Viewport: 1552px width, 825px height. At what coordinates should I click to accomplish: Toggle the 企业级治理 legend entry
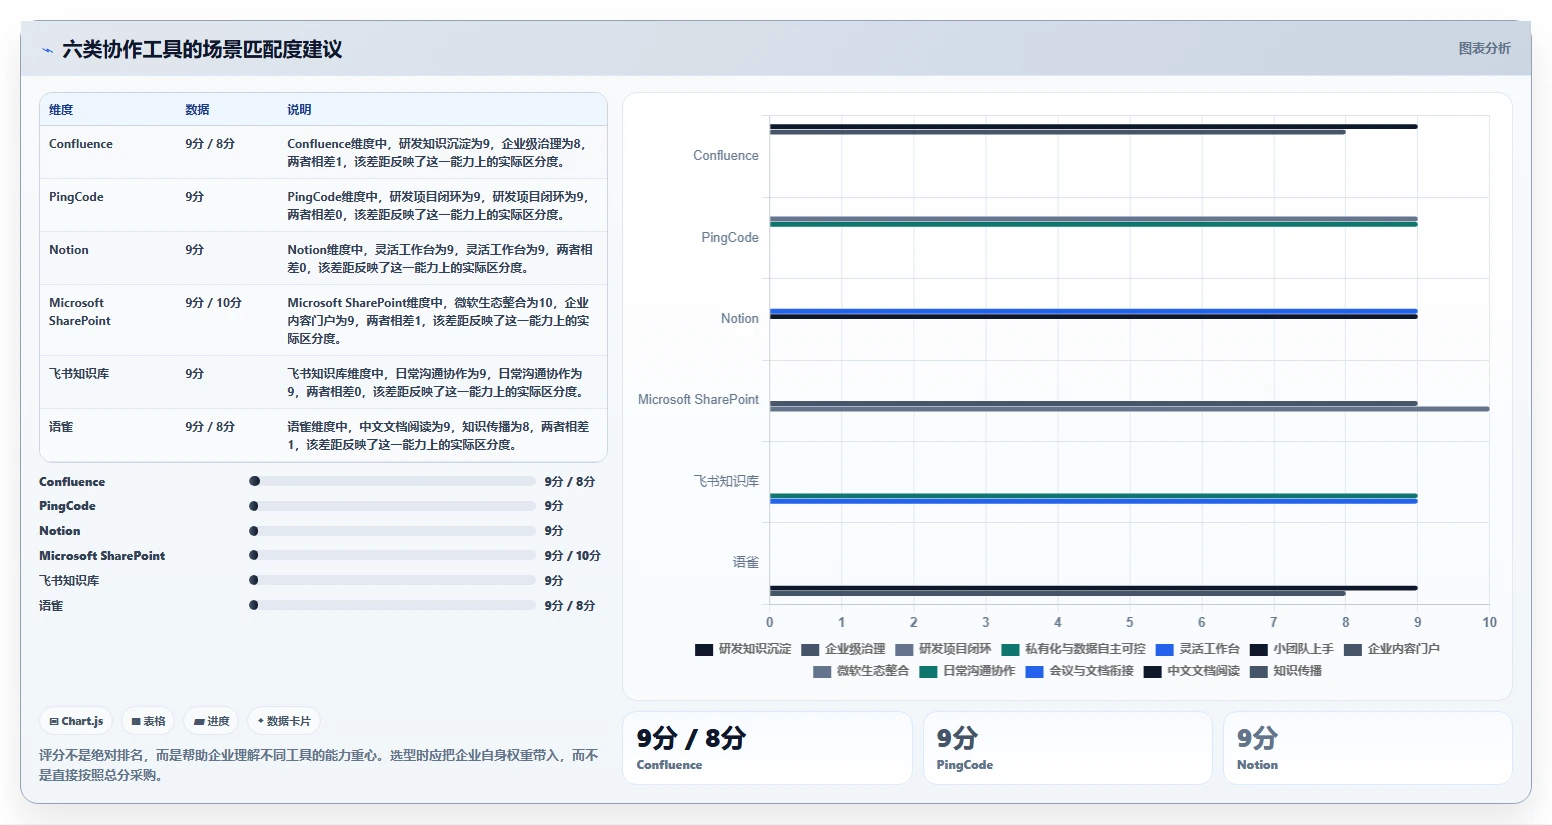click(x=843, y=649)
